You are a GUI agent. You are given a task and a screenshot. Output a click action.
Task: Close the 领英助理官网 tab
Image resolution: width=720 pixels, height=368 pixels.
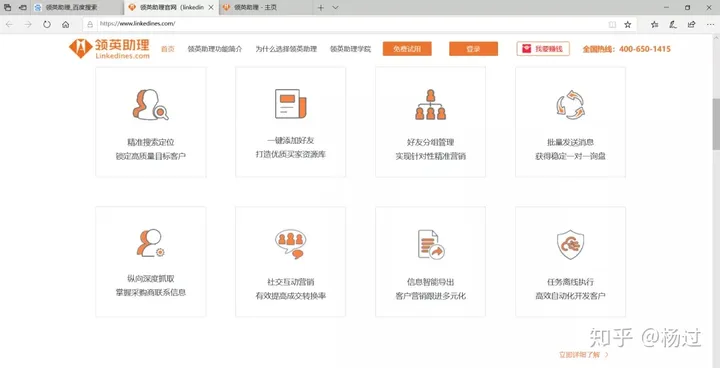pos(211,7)
